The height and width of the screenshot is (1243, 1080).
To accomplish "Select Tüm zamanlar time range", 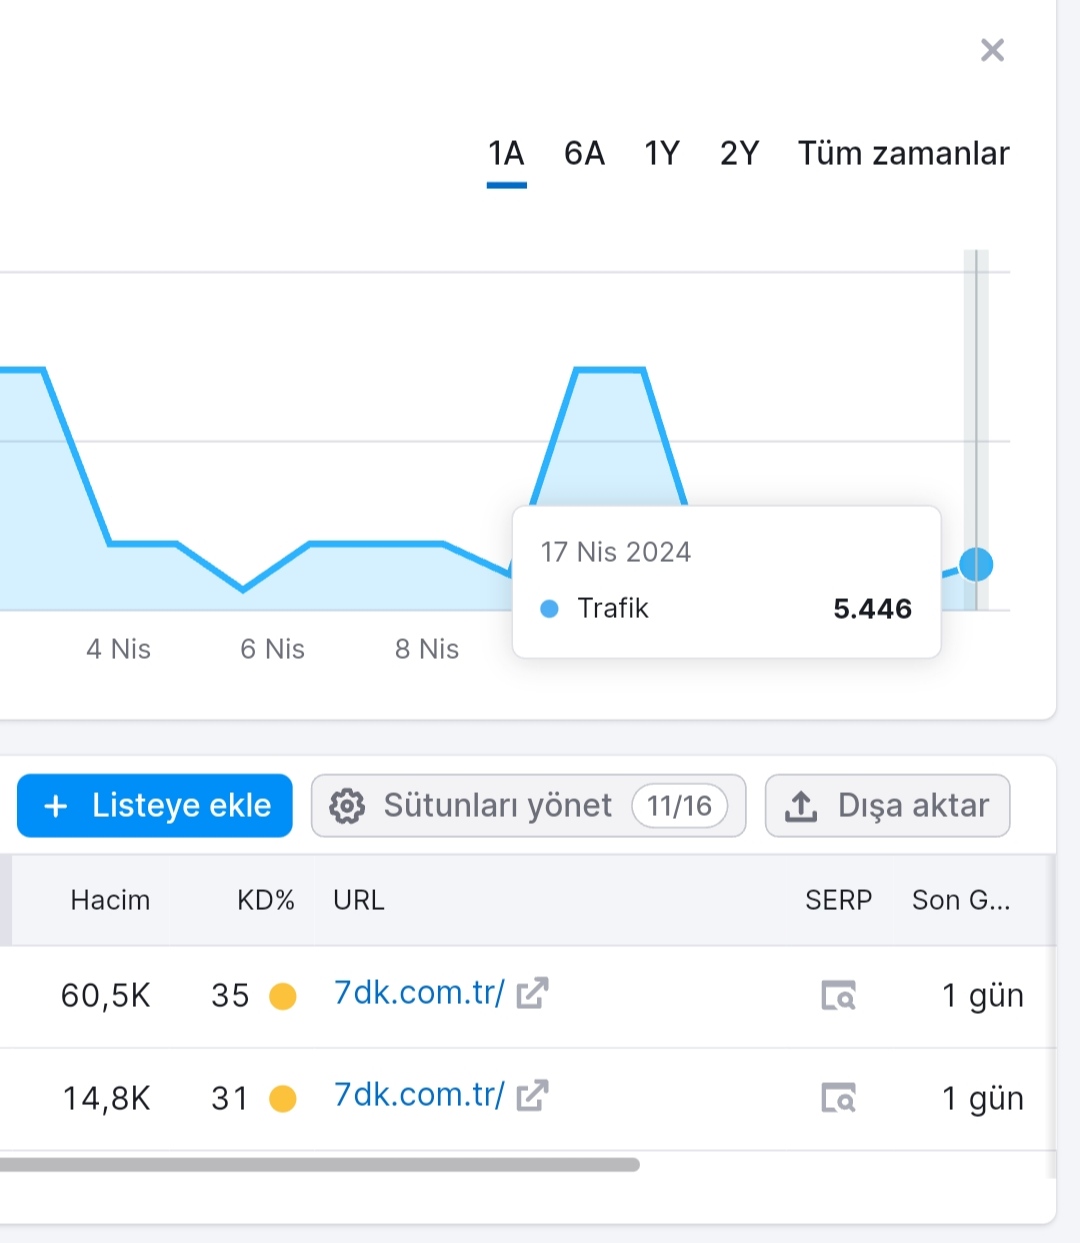I will point(903,154).
